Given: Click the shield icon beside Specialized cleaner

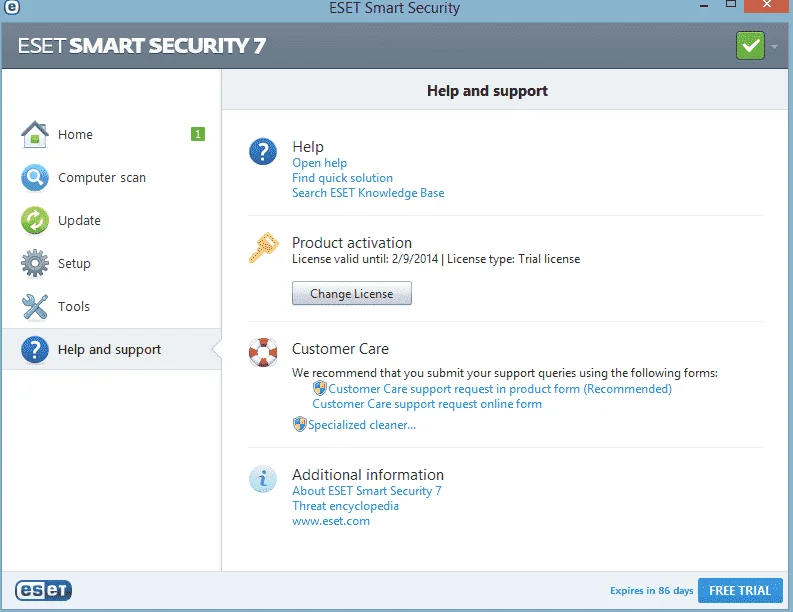Looking at the screenshot, I should pyautogui.click(x=299, y=424).
